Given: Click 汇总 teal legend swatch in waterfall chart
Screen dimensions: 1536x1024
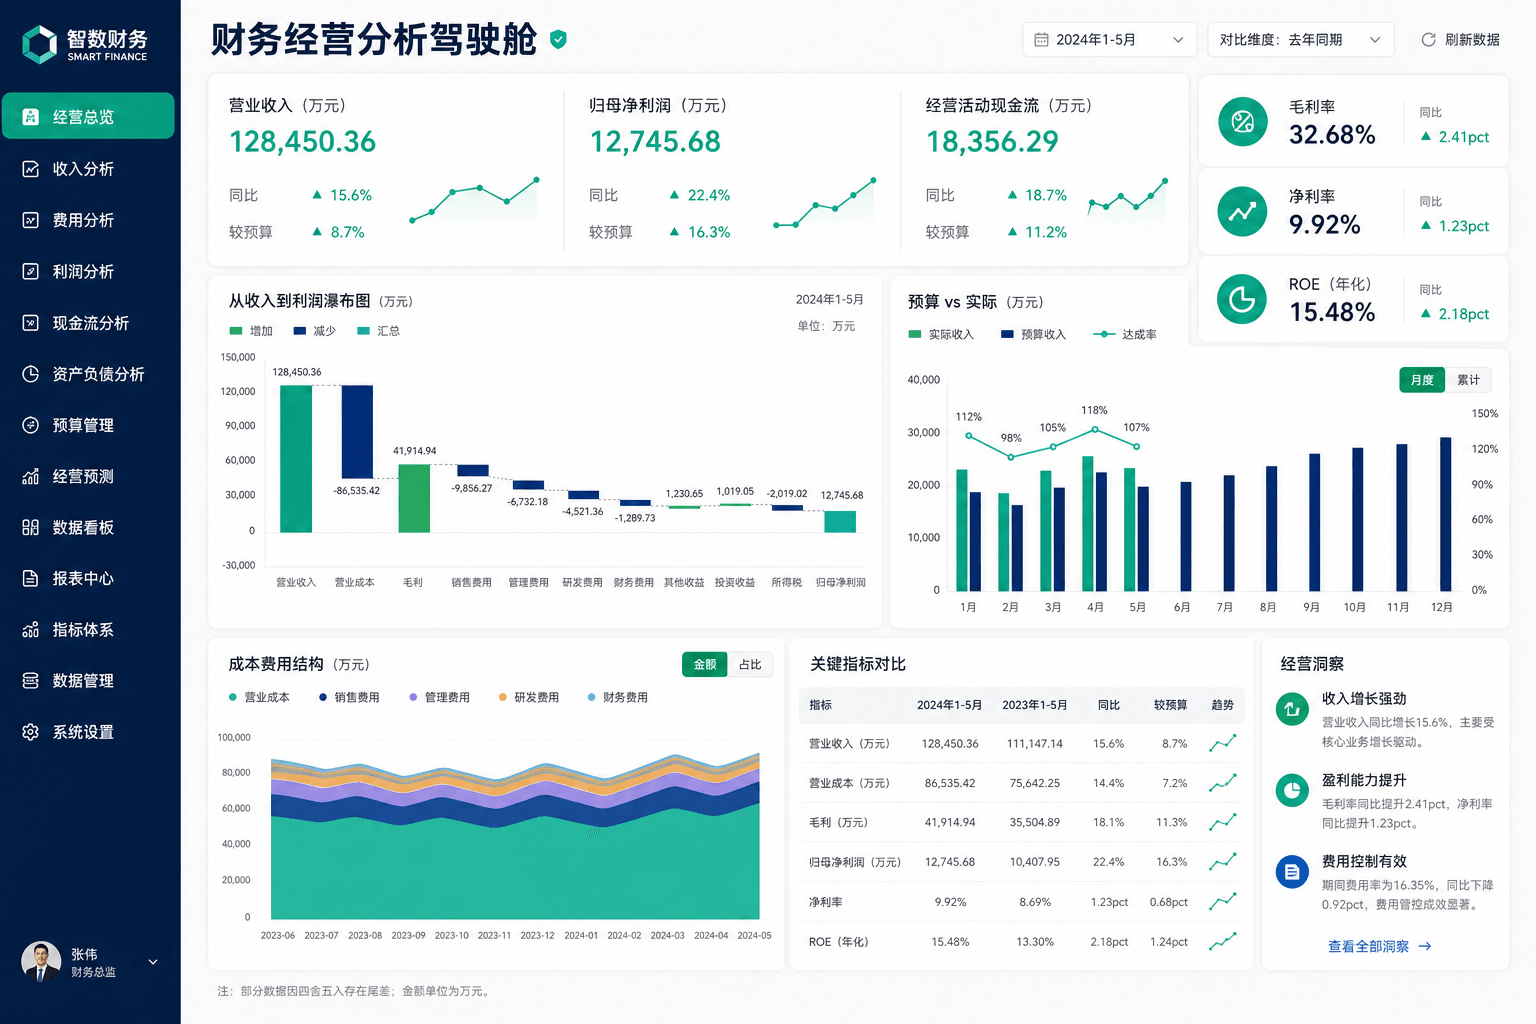Looking at the screenshot, I should coord(364,331).
